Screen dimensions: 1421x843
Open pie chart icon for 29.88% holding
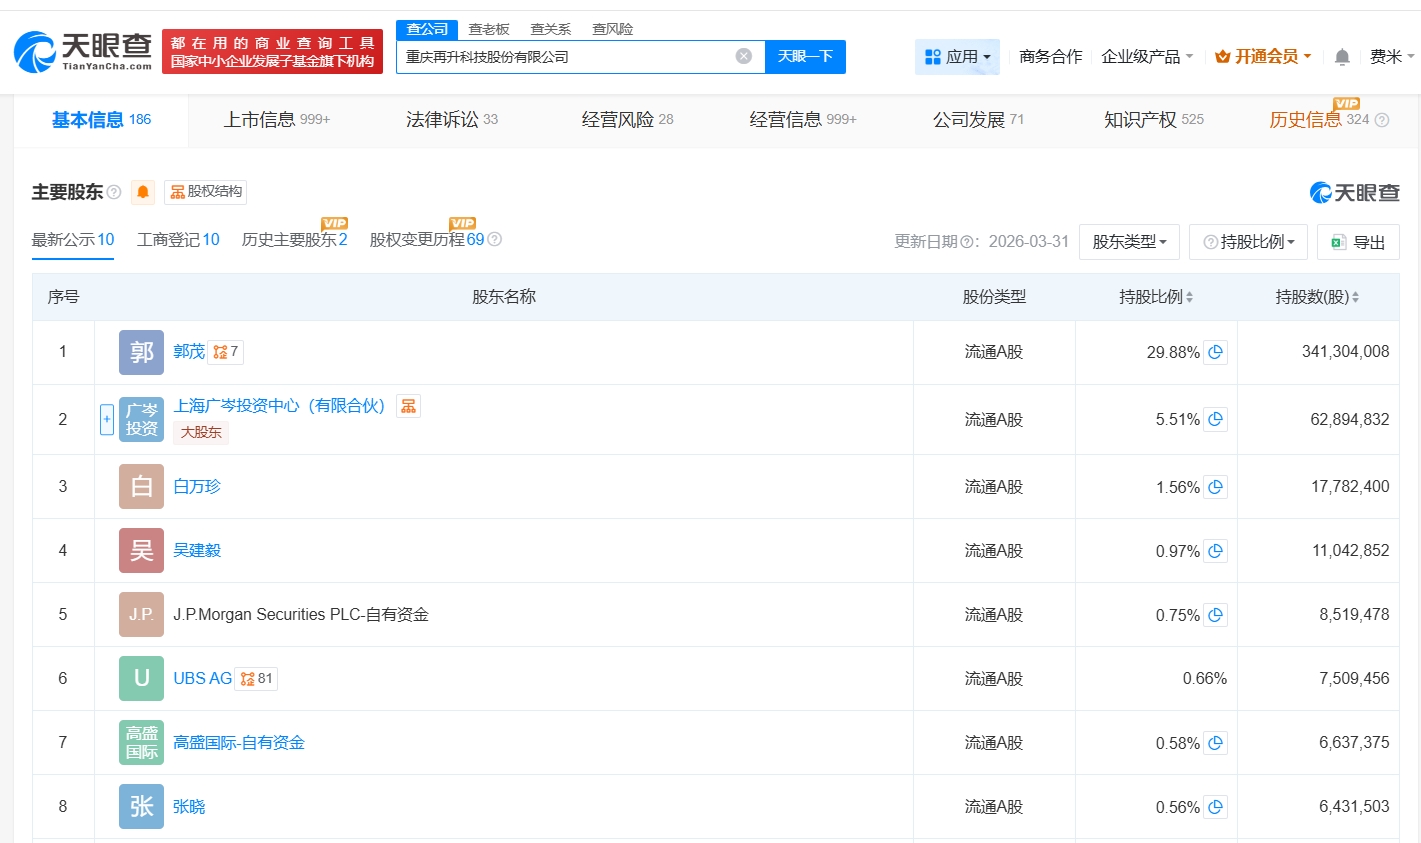(x=1215, y=352)
